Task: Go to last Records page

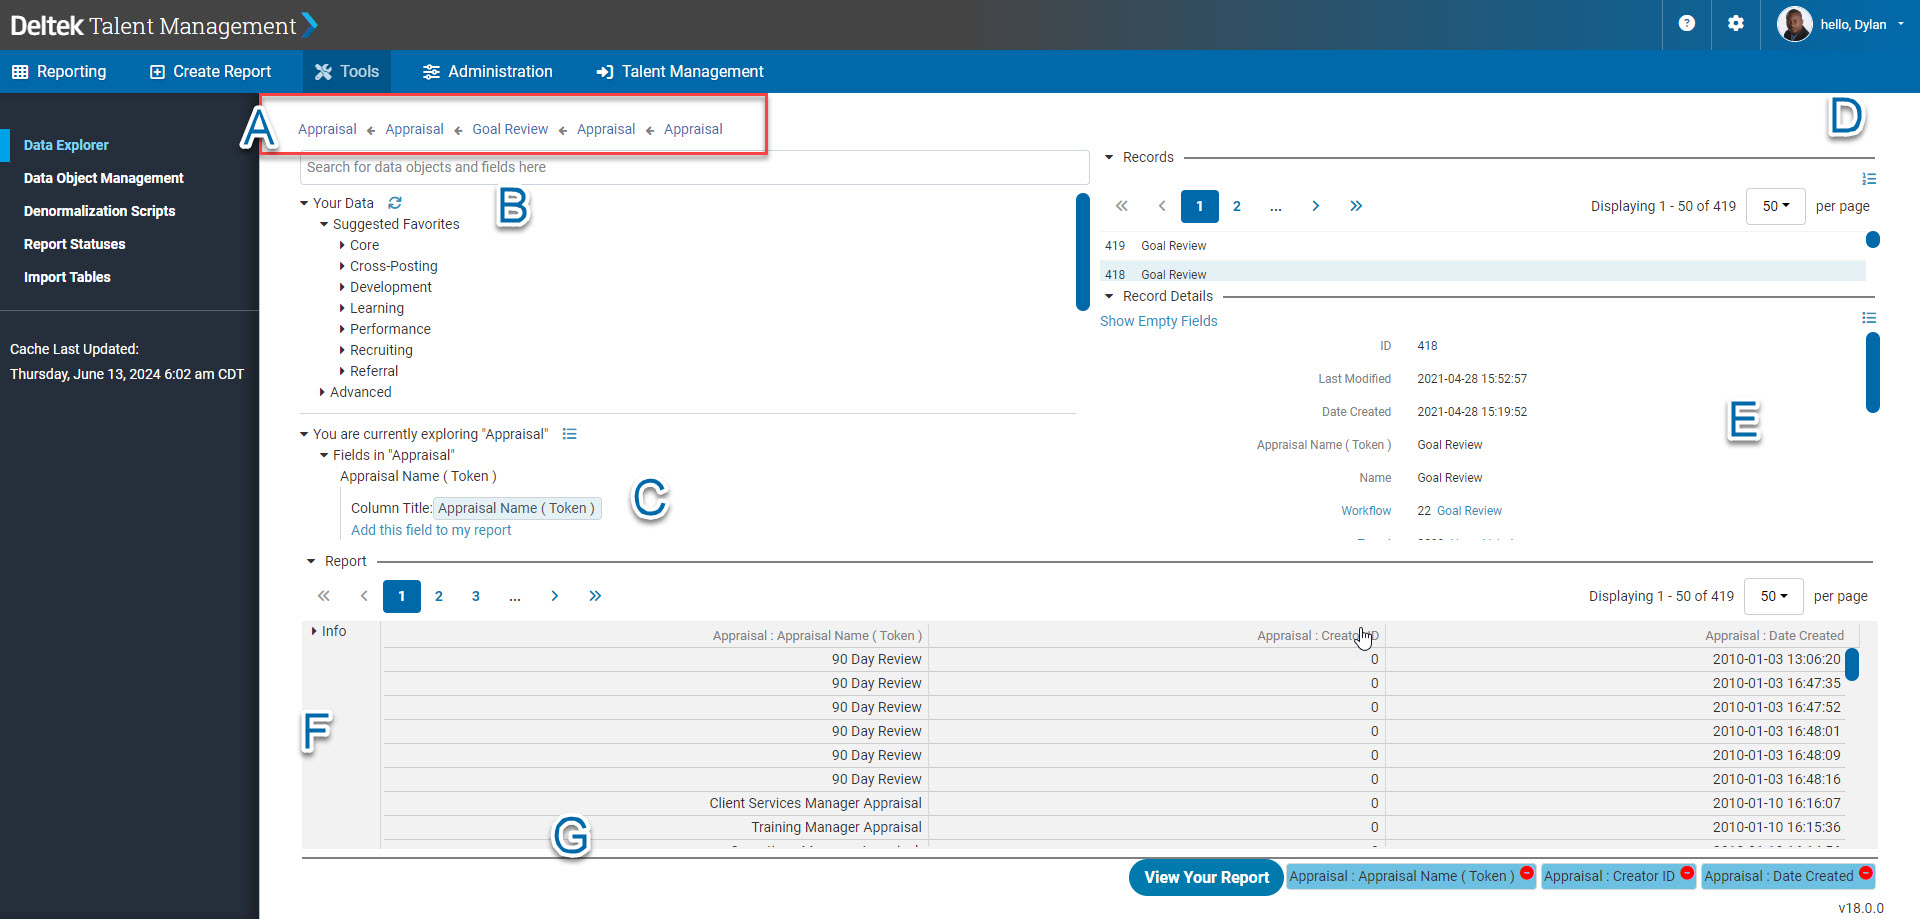Action: click(1356, 206)
